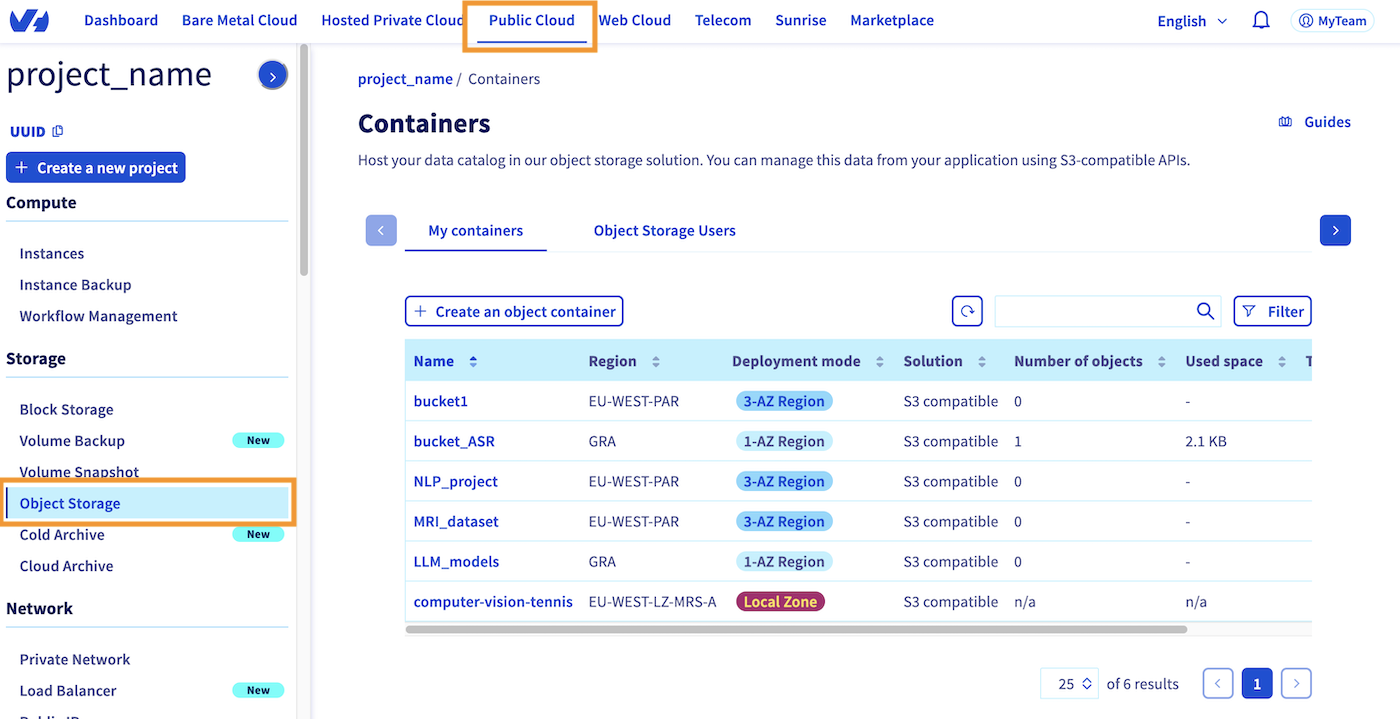Open the English language dropdown

(1191, 21)
